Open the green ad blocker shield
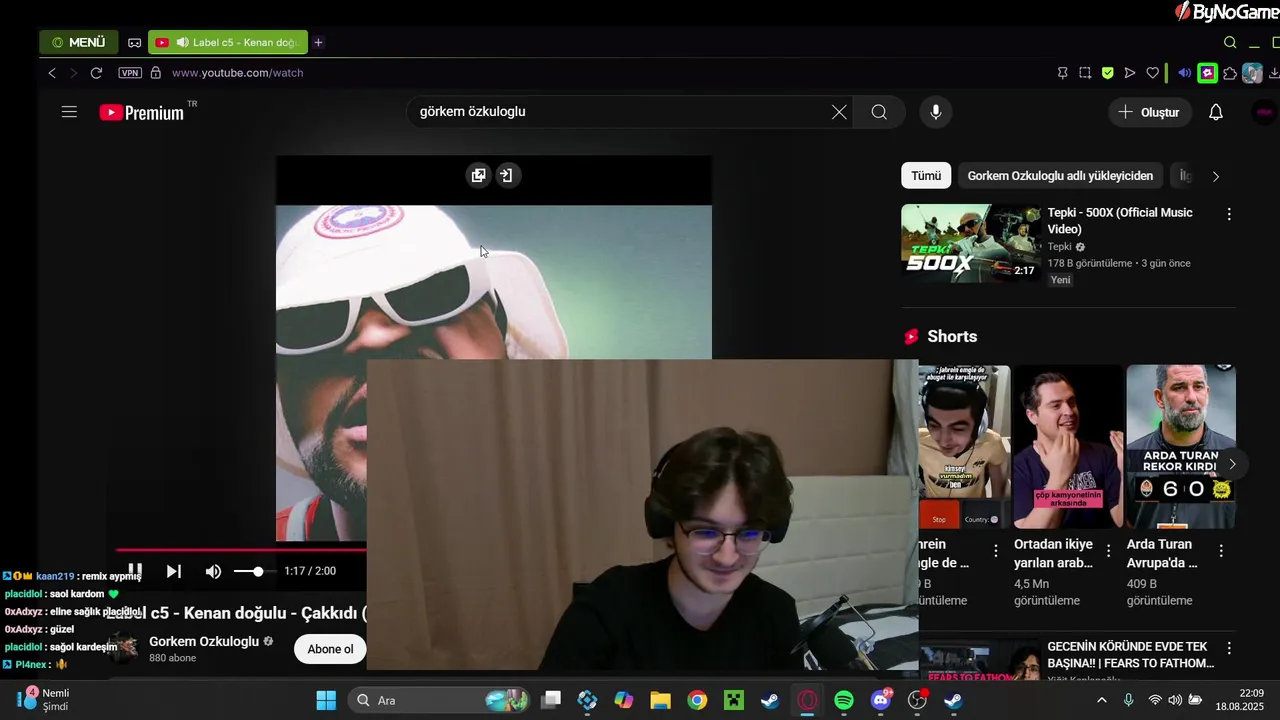 (x=1108, y=73)
